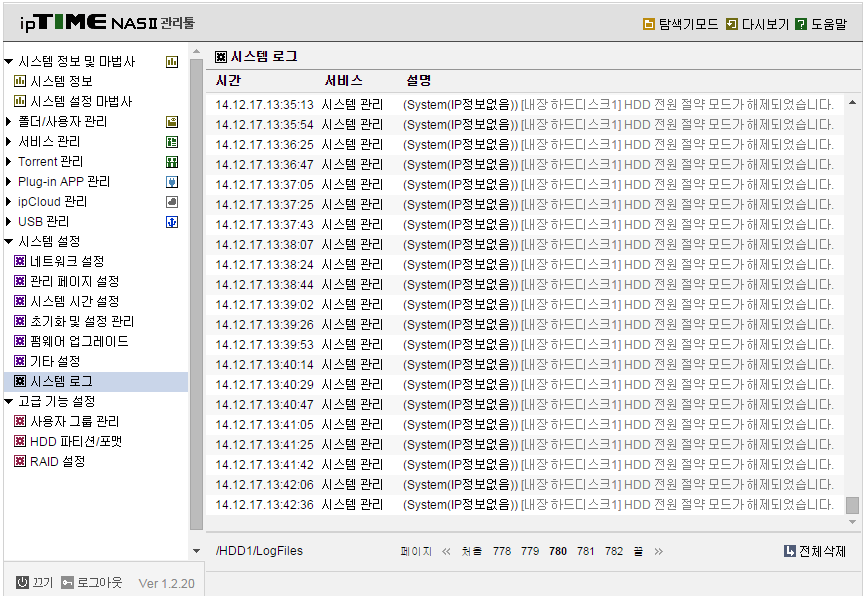
Task: Click the Torrent 관리 category icon
Action: [x=172, y=162]
